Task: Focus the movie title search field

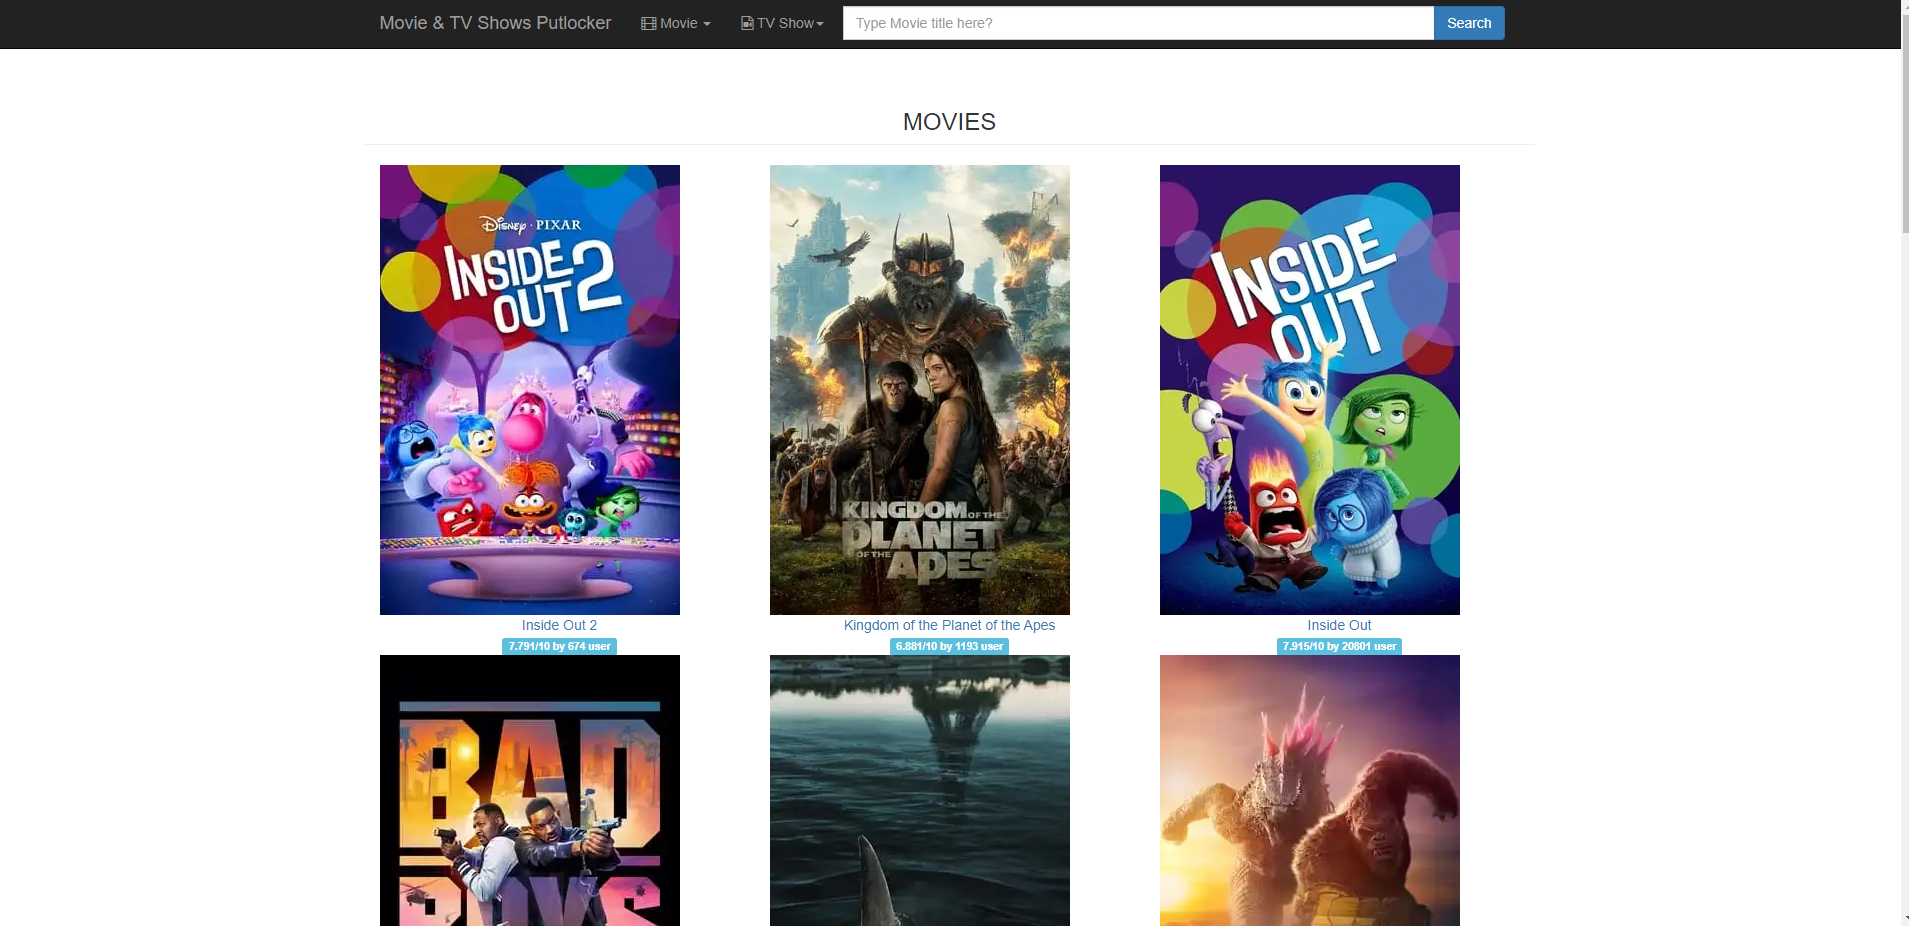Action: [1137, 23]
